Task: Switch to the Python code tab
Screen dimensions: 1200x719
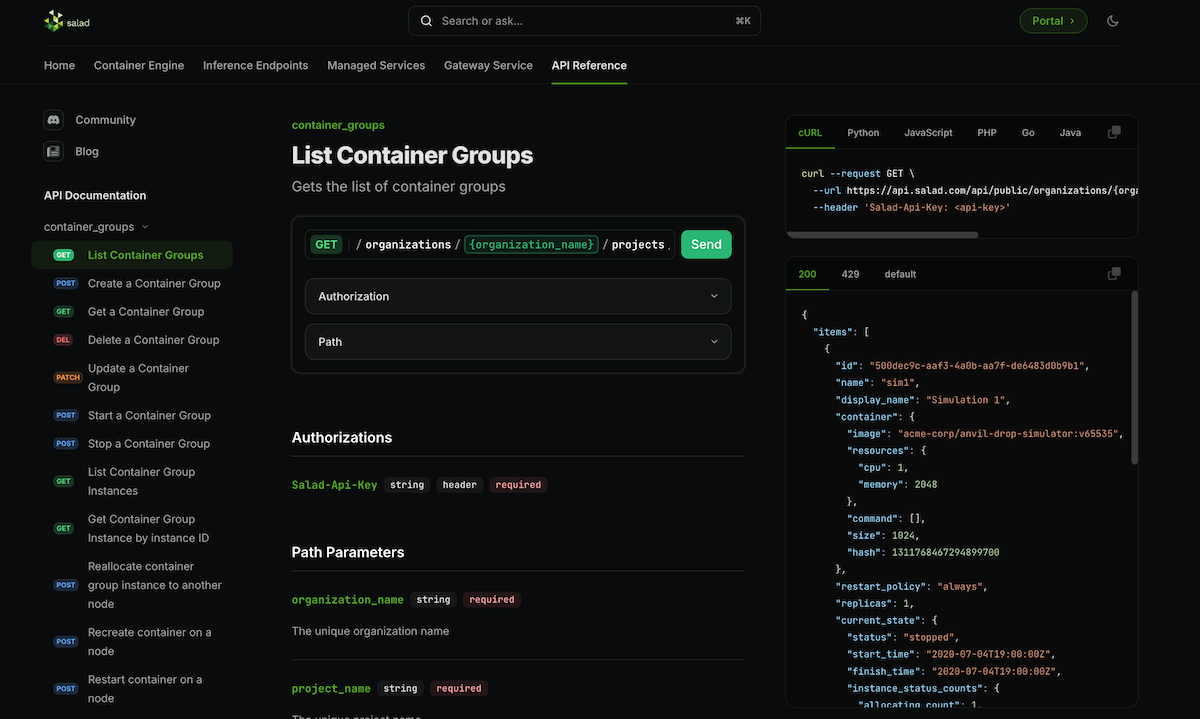Action: click(863, 133)
